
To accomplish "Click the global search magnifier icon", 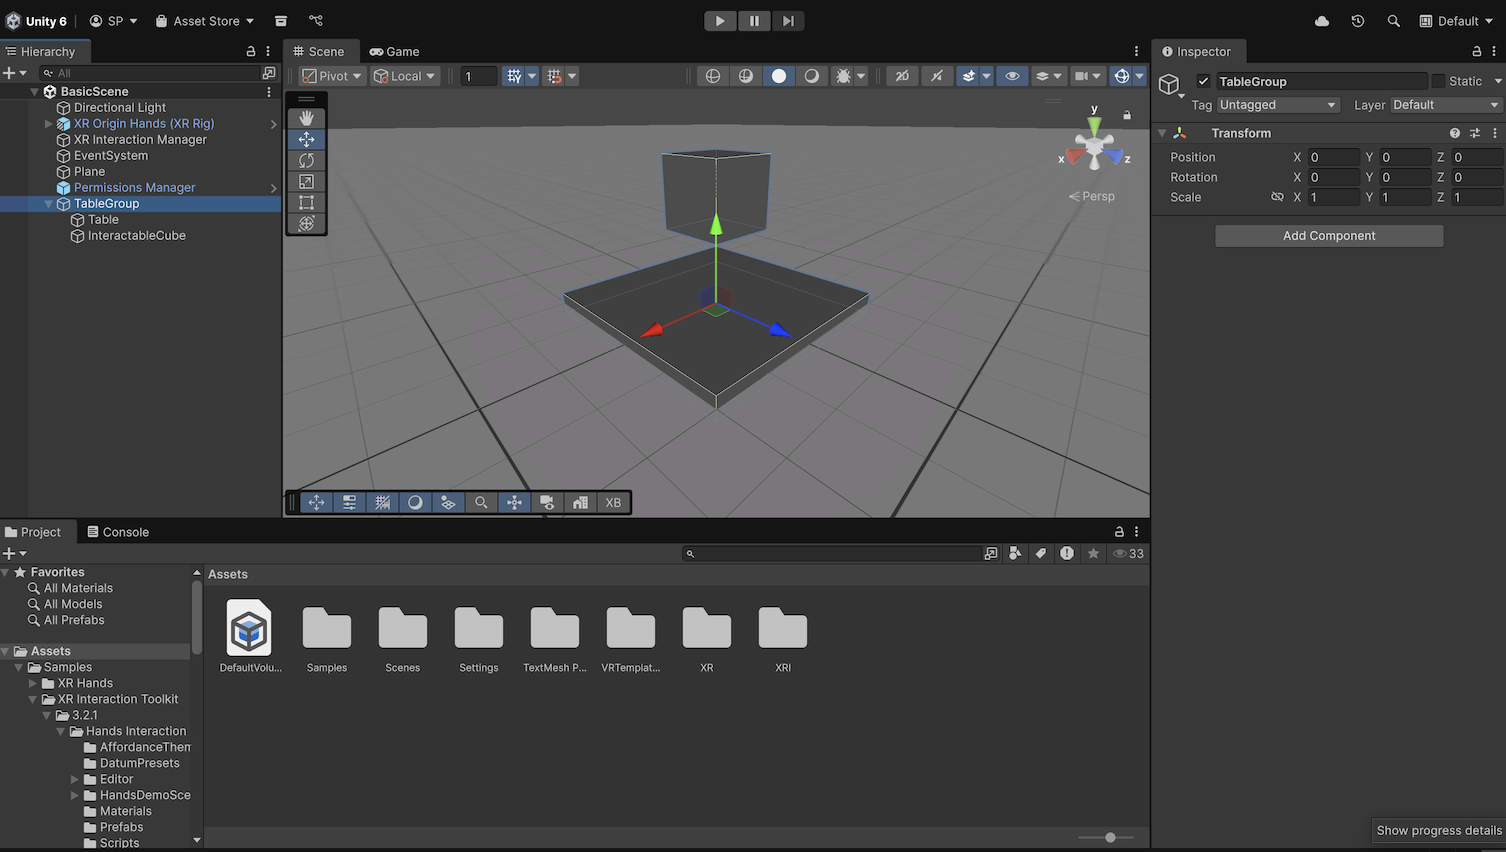I will click(1393, 21).
